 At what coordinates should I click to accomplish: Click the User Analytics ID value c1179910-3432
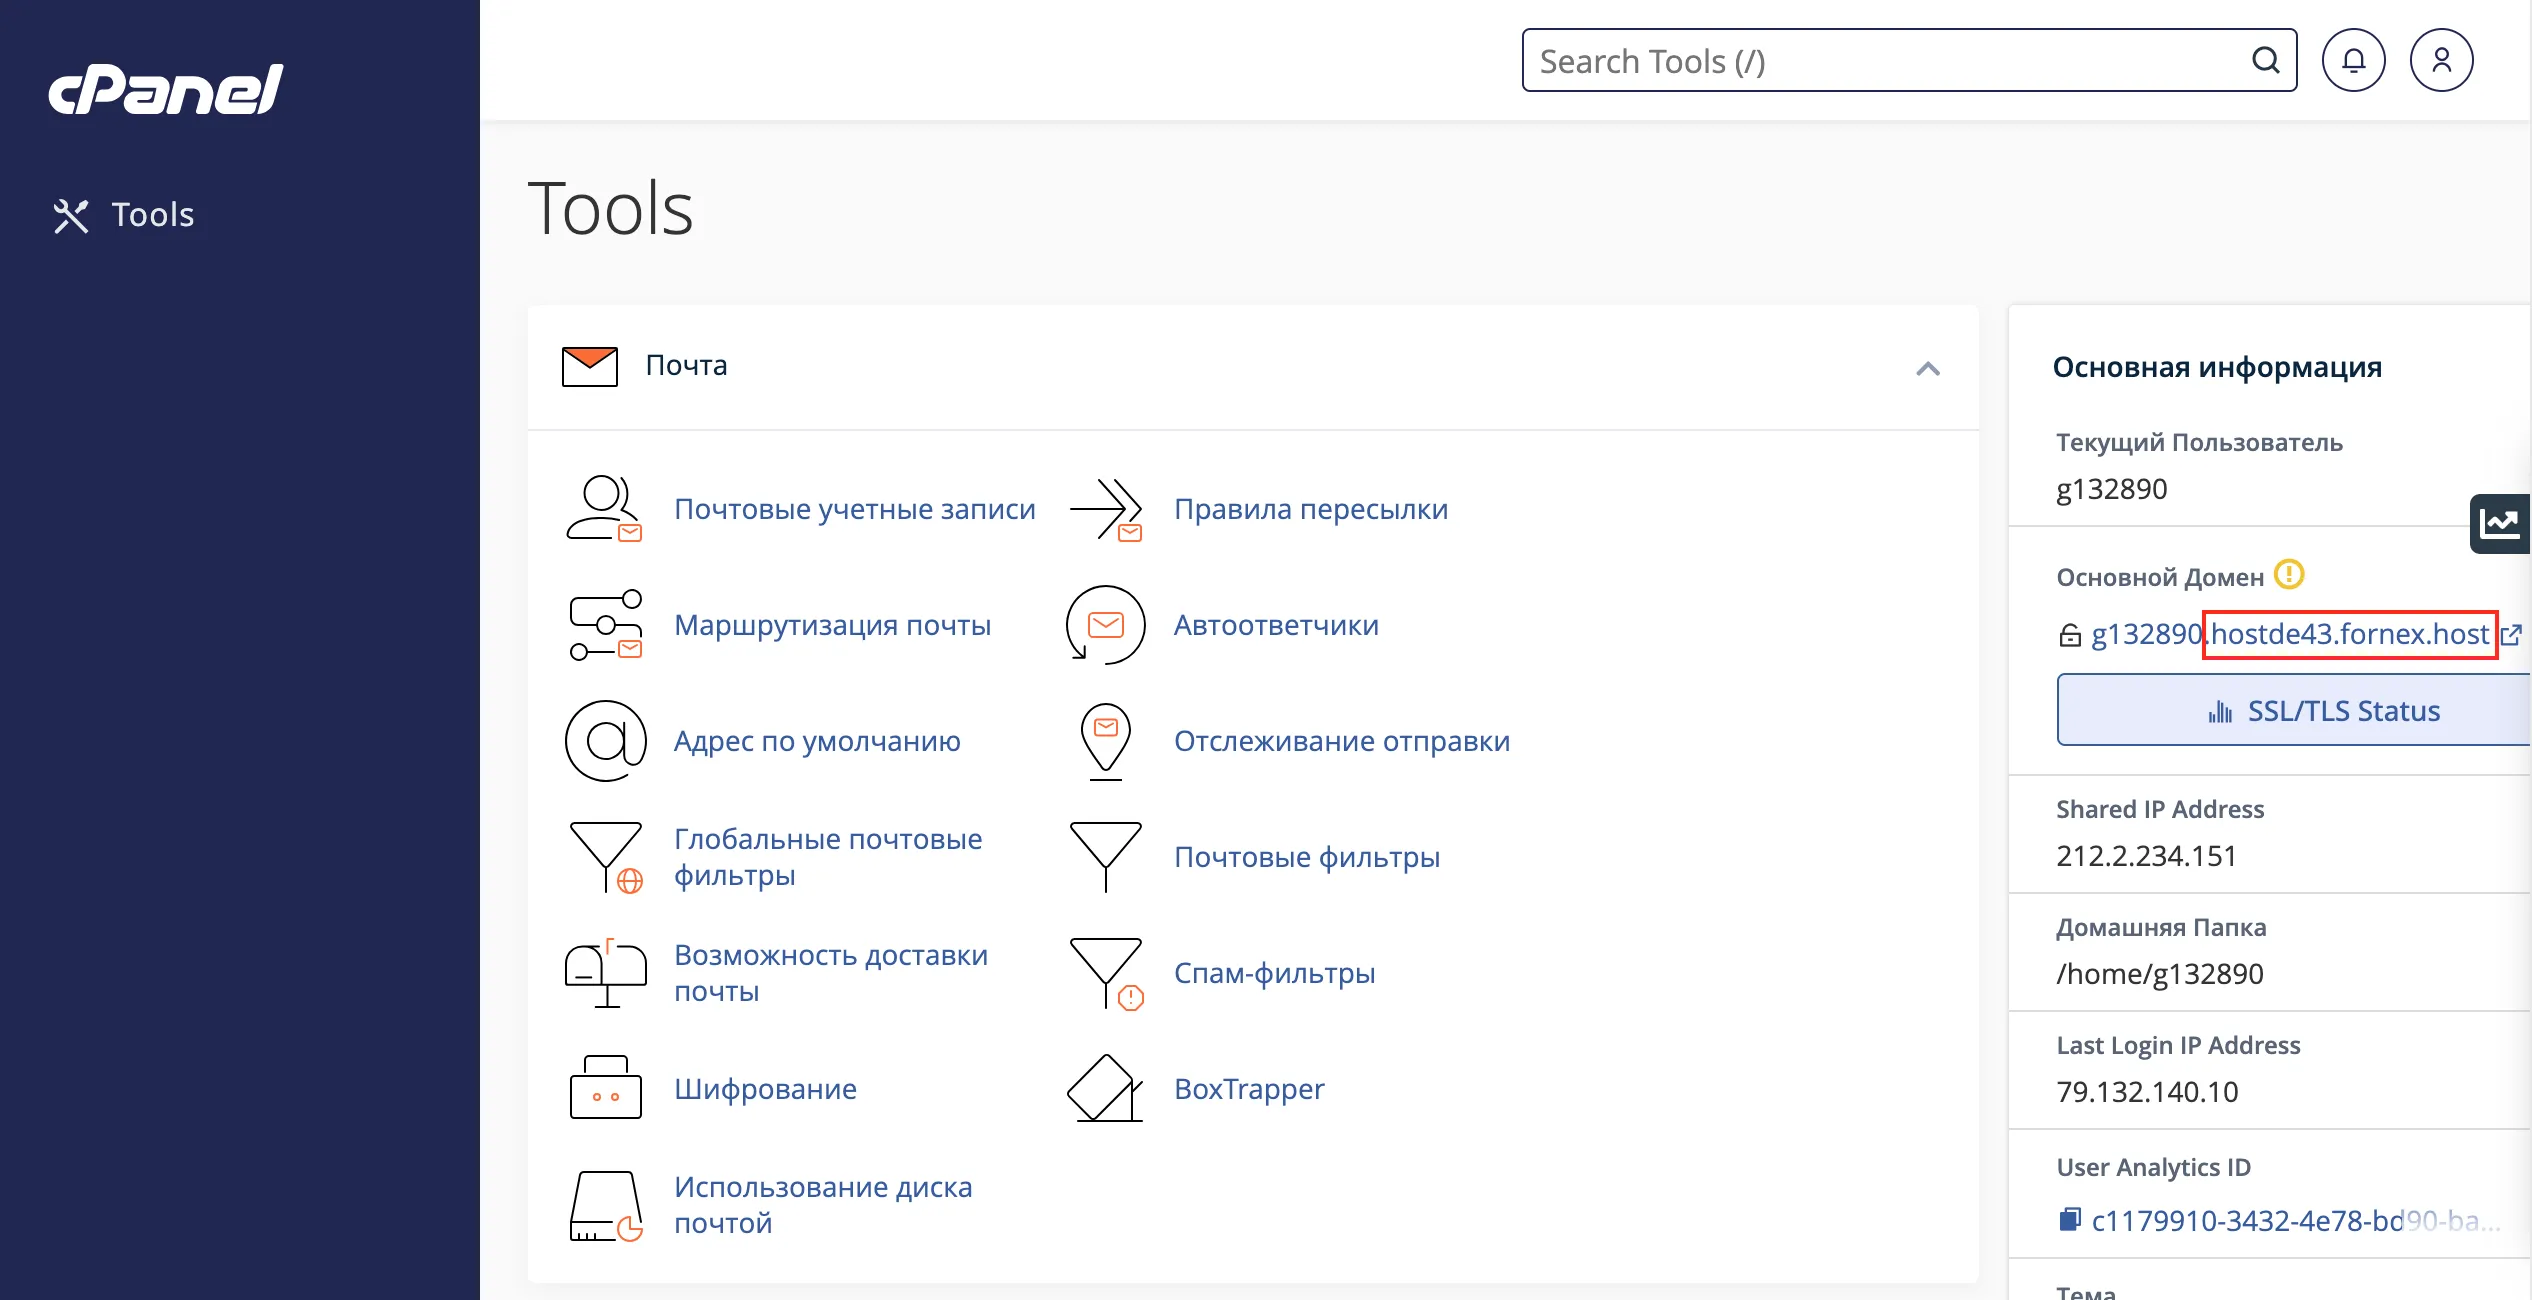[x=2295, y=1221]
